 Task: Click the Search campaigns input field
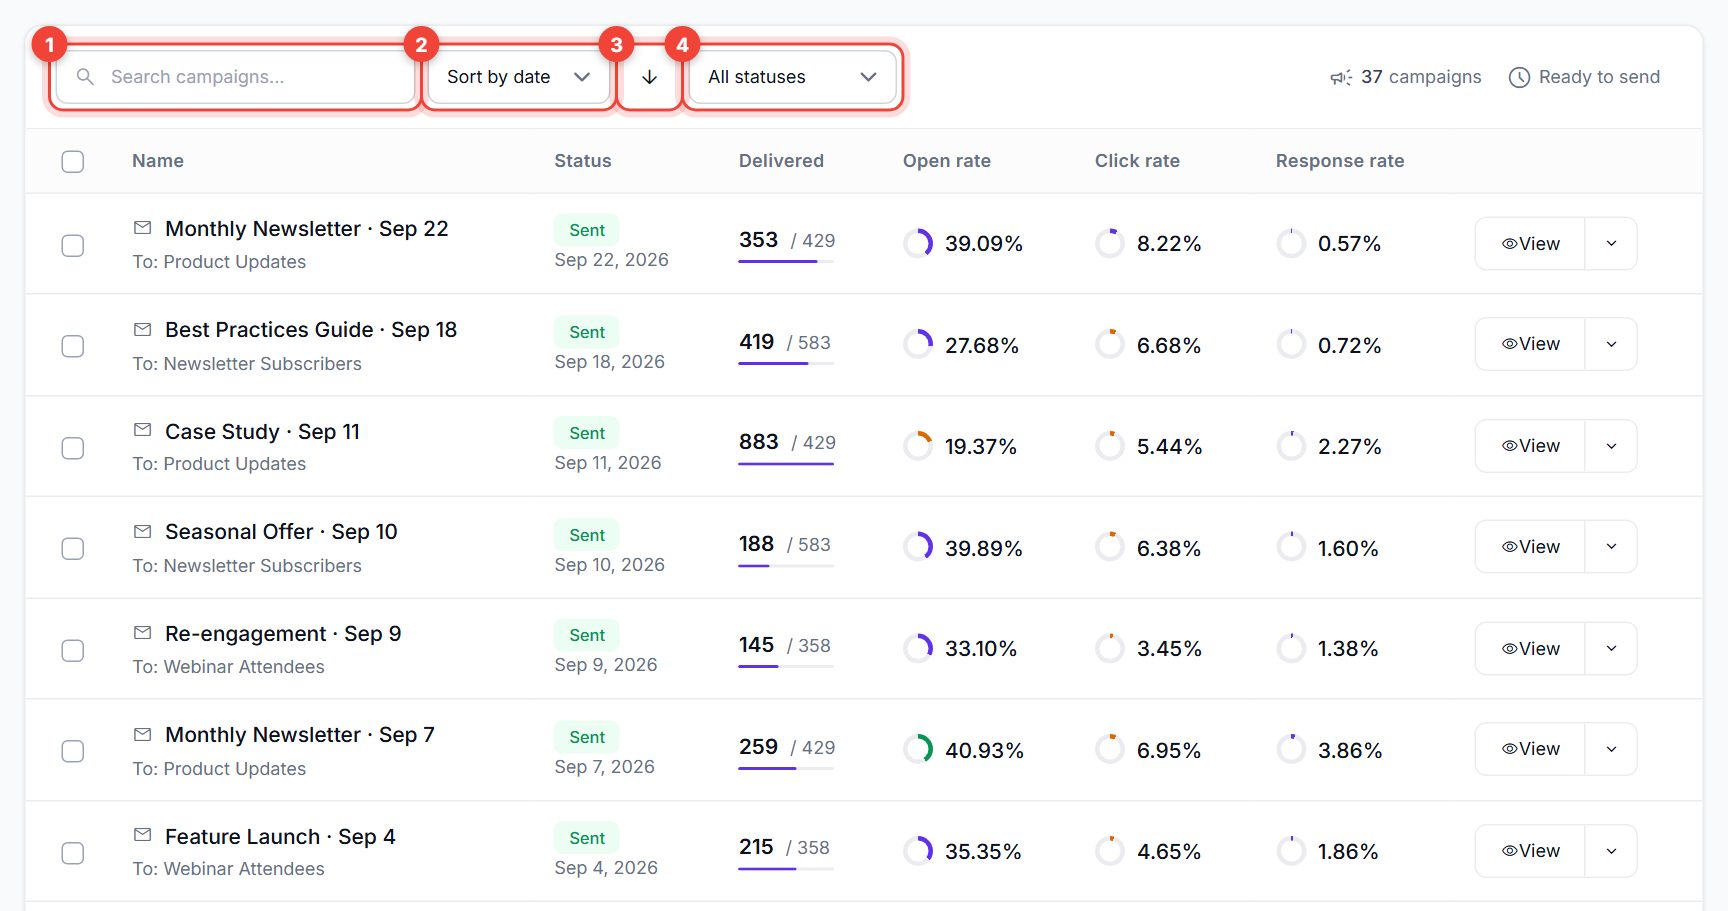coord(235,77)
